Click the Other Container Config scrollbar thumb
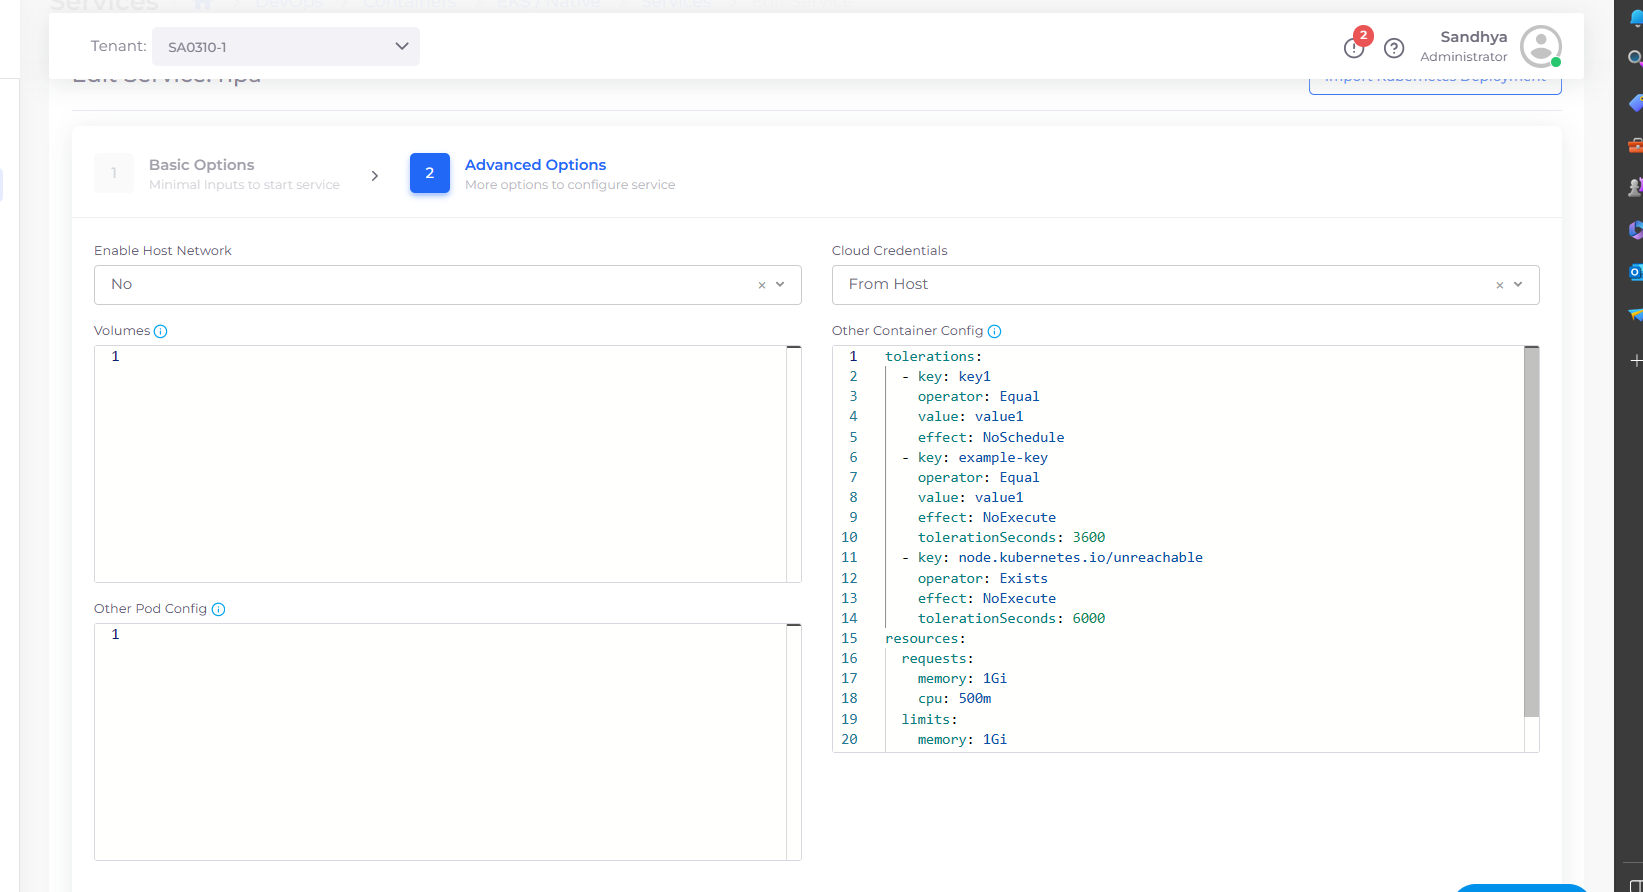Image resolution: width=1643 pixels, height=892 pixels. point(1531,532)
